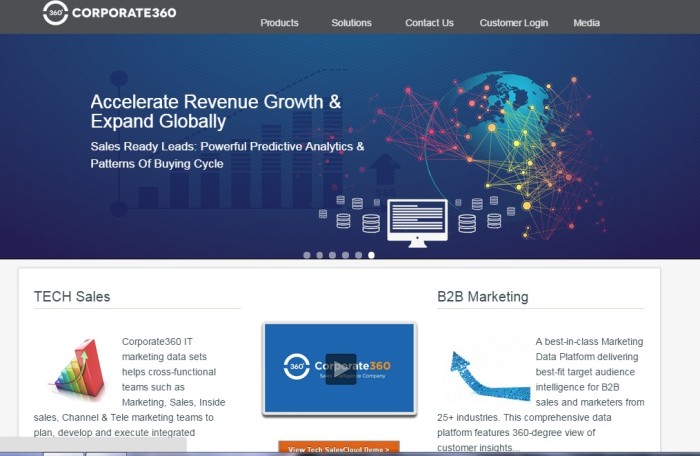Viewport: 700px width, 456px height.
Task: Select the fourth carousel slide dot
Action: click(x=346, y=255)
